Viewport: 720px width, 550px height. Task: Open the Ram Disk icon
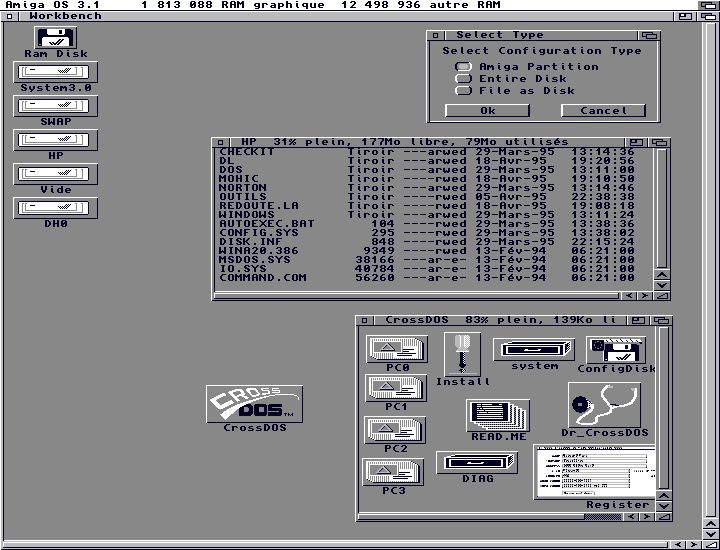point(56,38)
